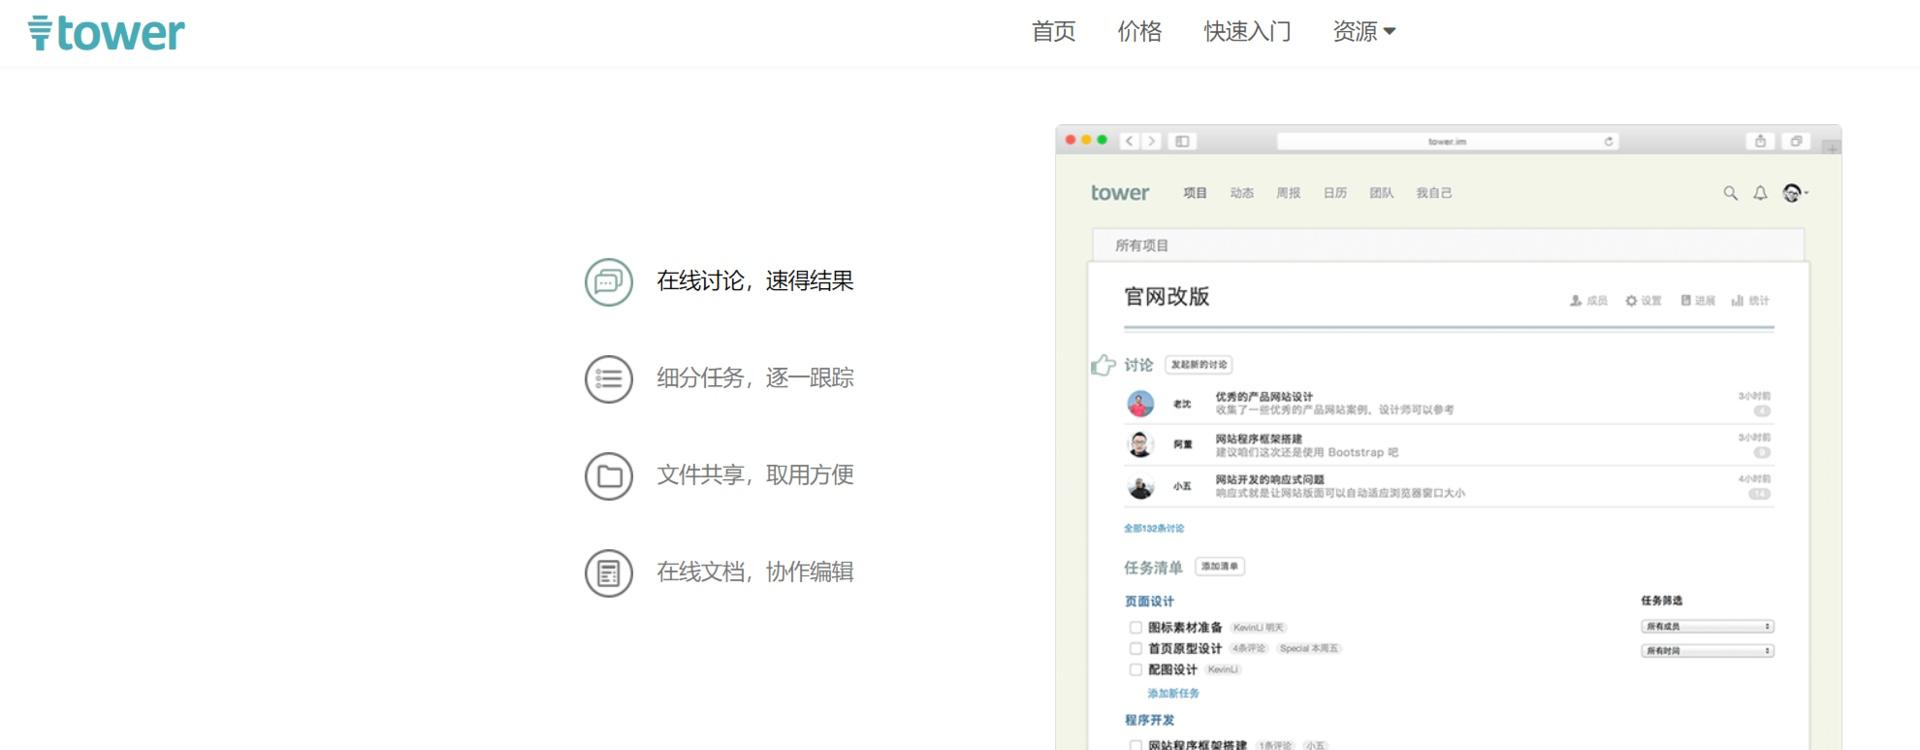Viewport: 1920px width, 750px height.
Task: Open the 所有时间 filter dropdown
Action: [x=1707, y=650]
